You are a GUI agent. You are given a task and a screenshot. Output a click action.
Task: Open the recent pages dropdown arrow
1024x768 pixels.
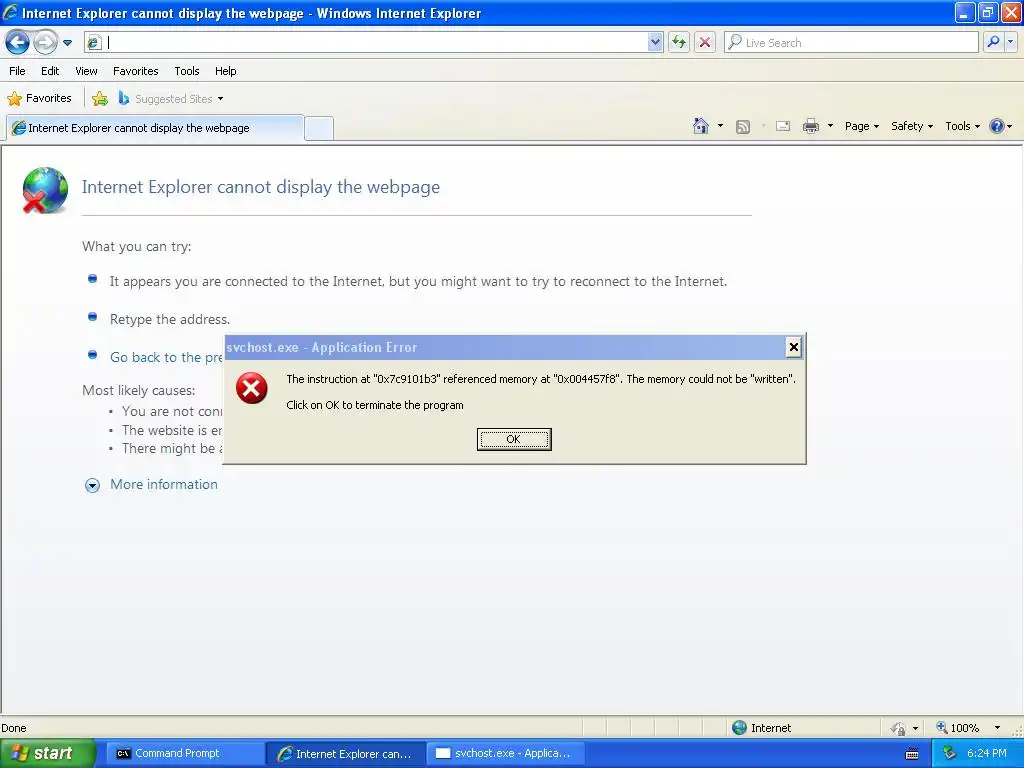click(67, 43)
